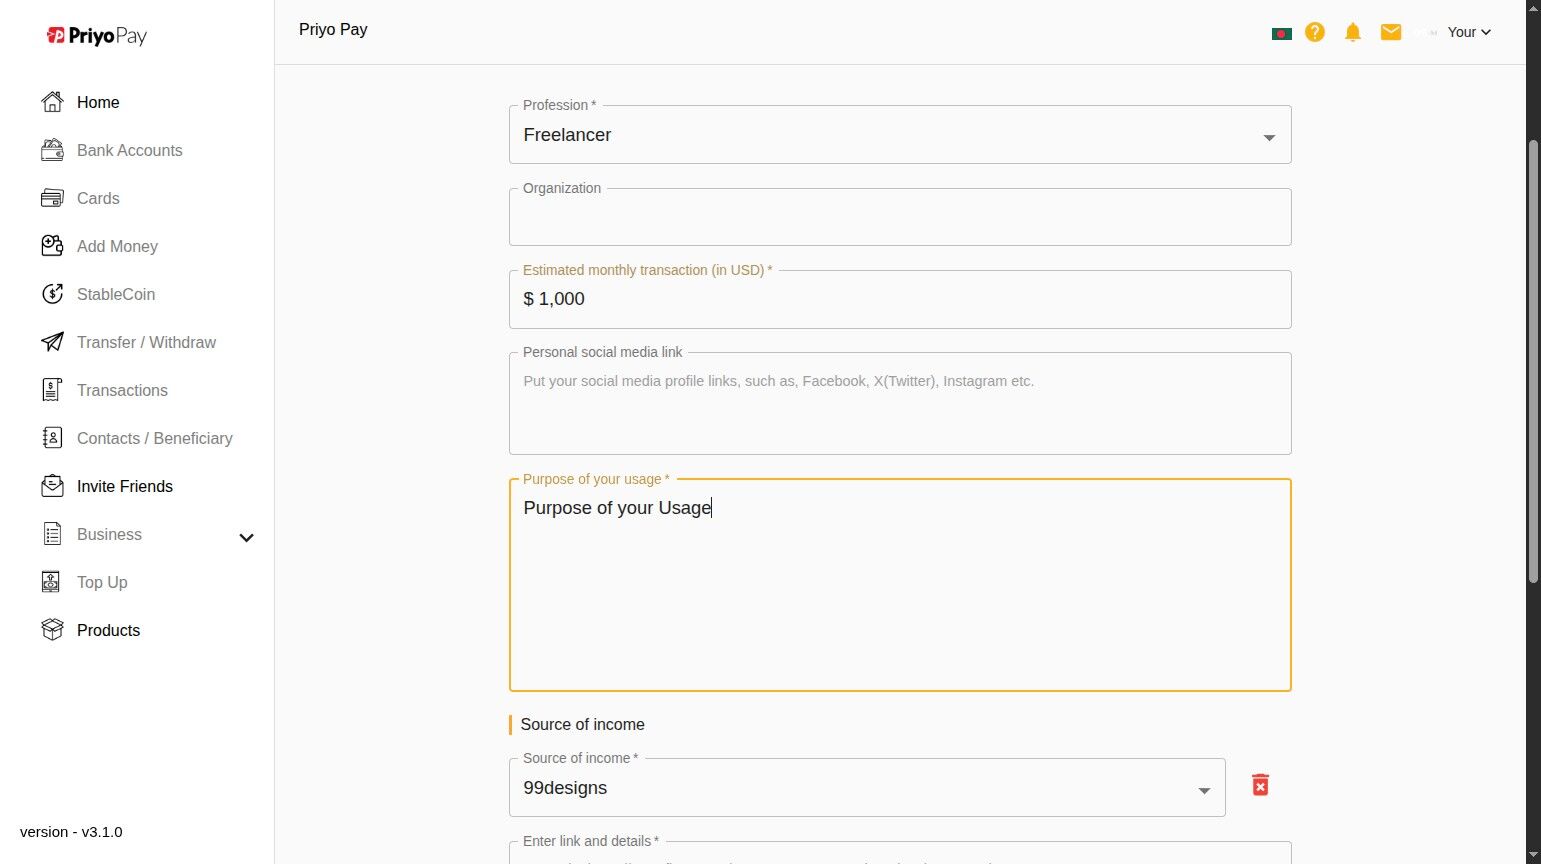Image resolution: width=1541 pixels, height=864 pixels.
Task: Click the Organization input field
Action: [899, 218]
